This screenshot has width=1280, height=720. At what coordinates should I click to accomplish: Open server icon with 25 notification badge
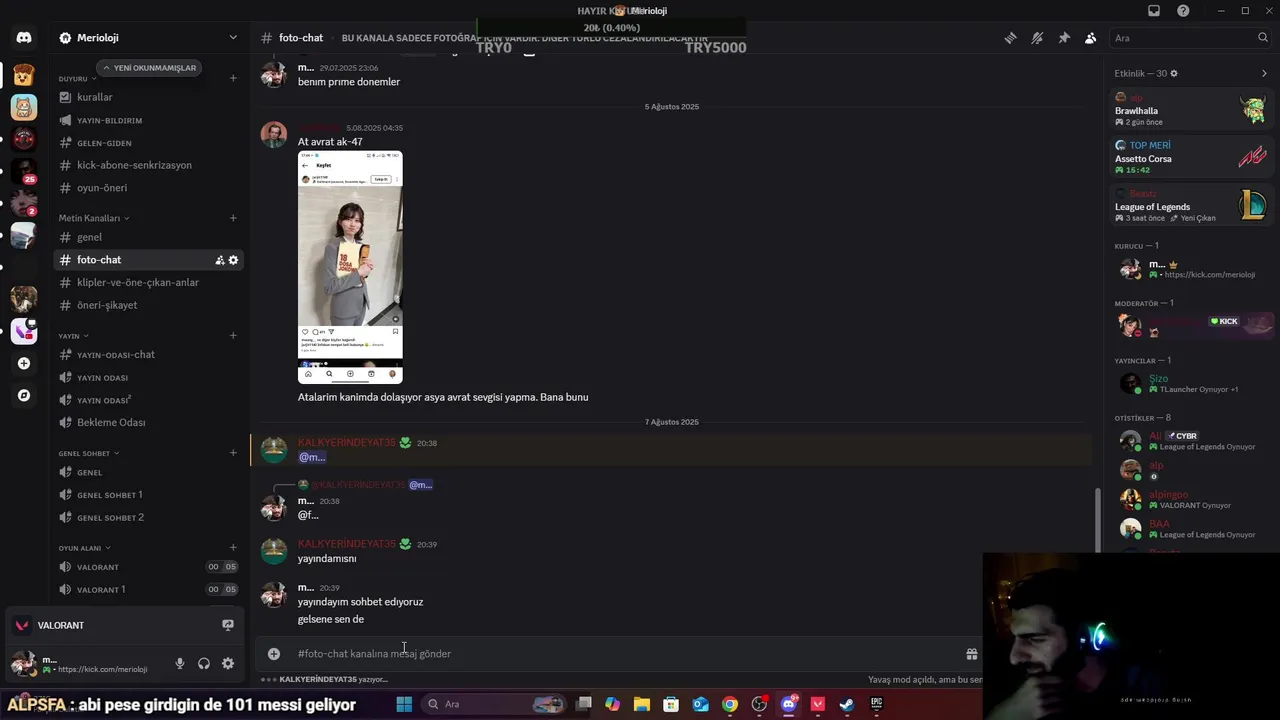24,171
